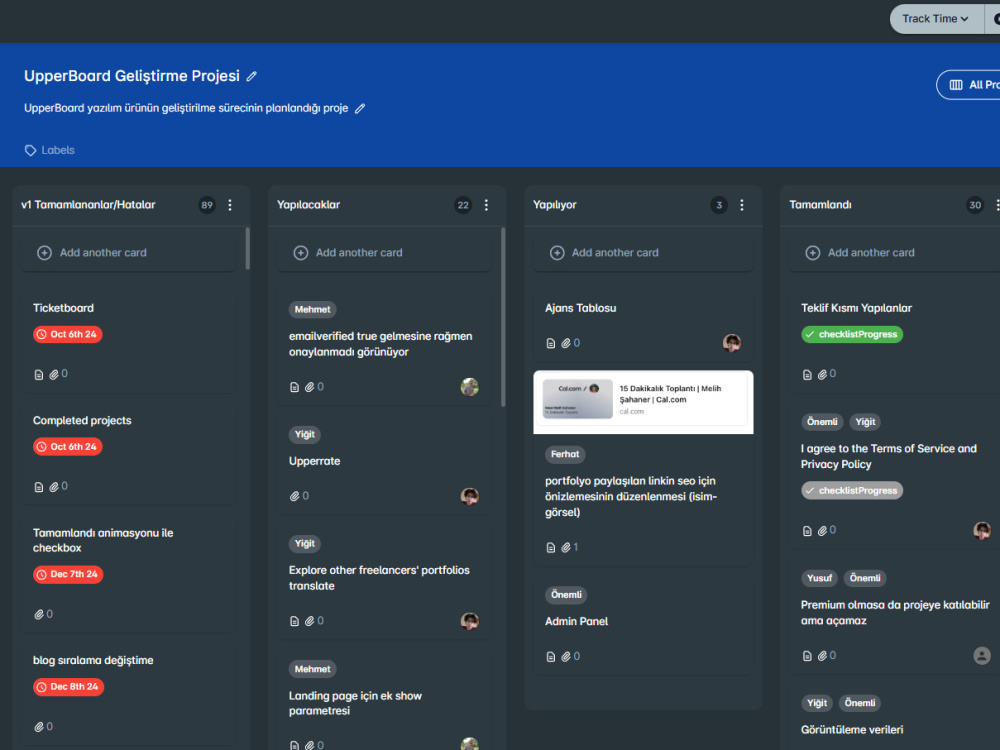The width and height of the screenshot is (1000, 750).
Task: Click placeholder user avatar on Premium olmasa card
Action: [x=982, y=656]
